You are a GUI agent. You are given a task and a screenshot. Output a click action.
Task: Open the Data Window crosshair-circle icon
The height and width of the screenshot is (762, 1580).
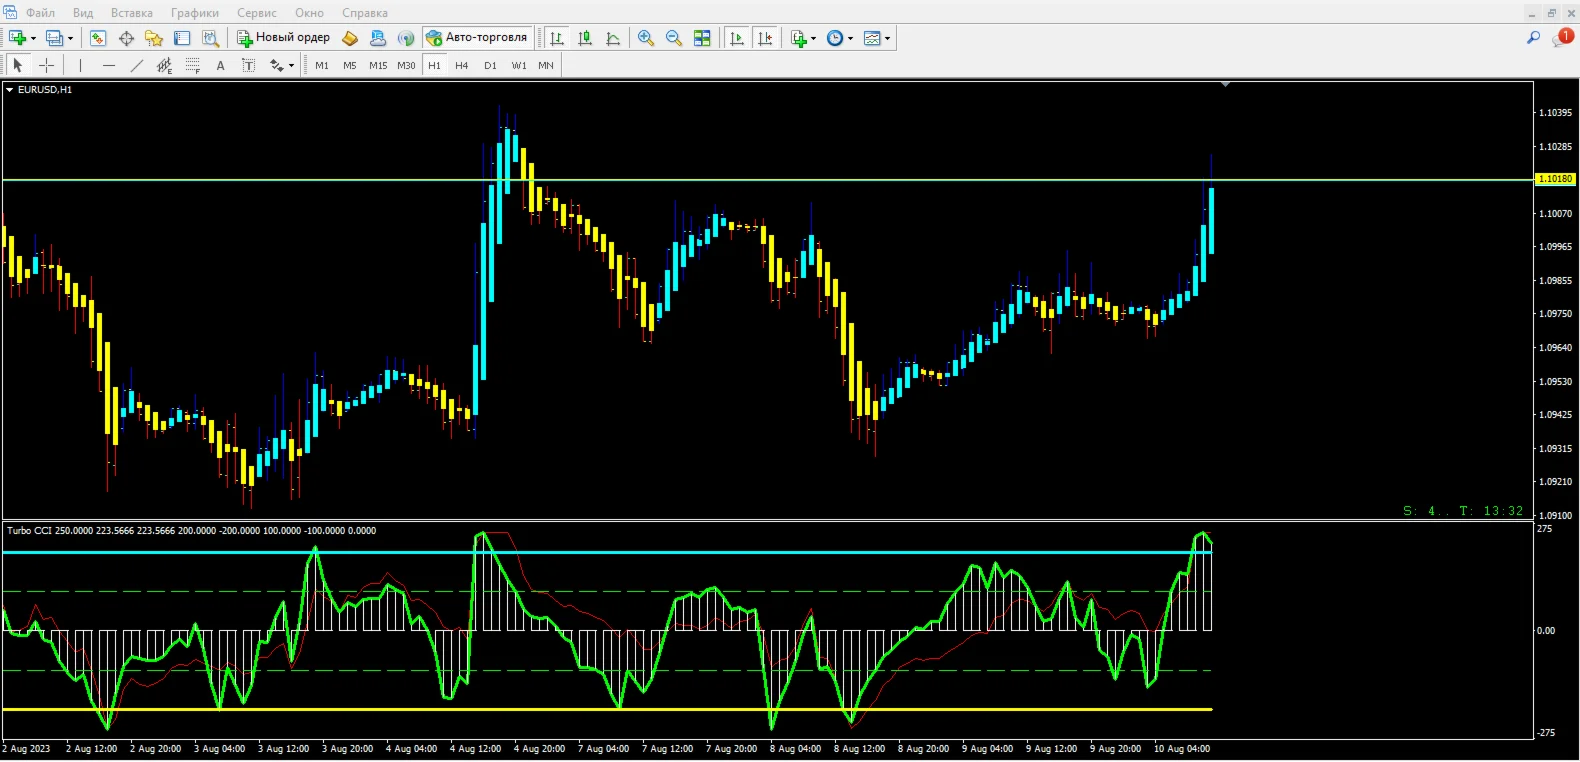tap(126, 38)
